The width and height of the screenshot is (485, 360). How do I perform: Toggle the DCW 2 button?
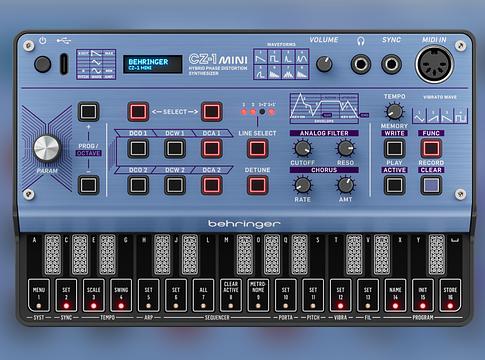pyautogui.click(x=175, y=185)
